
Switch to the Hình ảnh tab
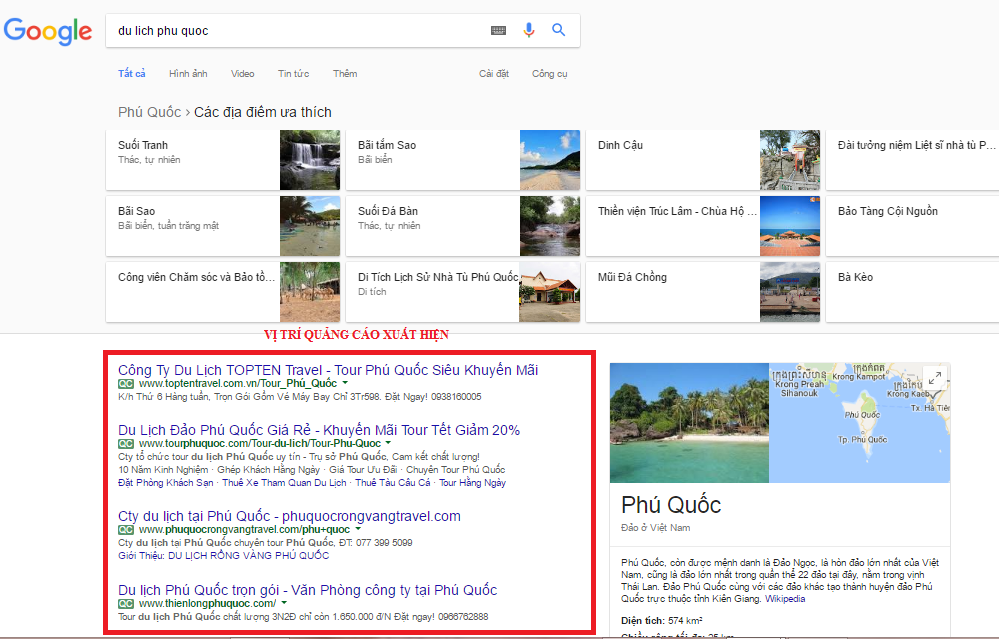click(188, 73)
